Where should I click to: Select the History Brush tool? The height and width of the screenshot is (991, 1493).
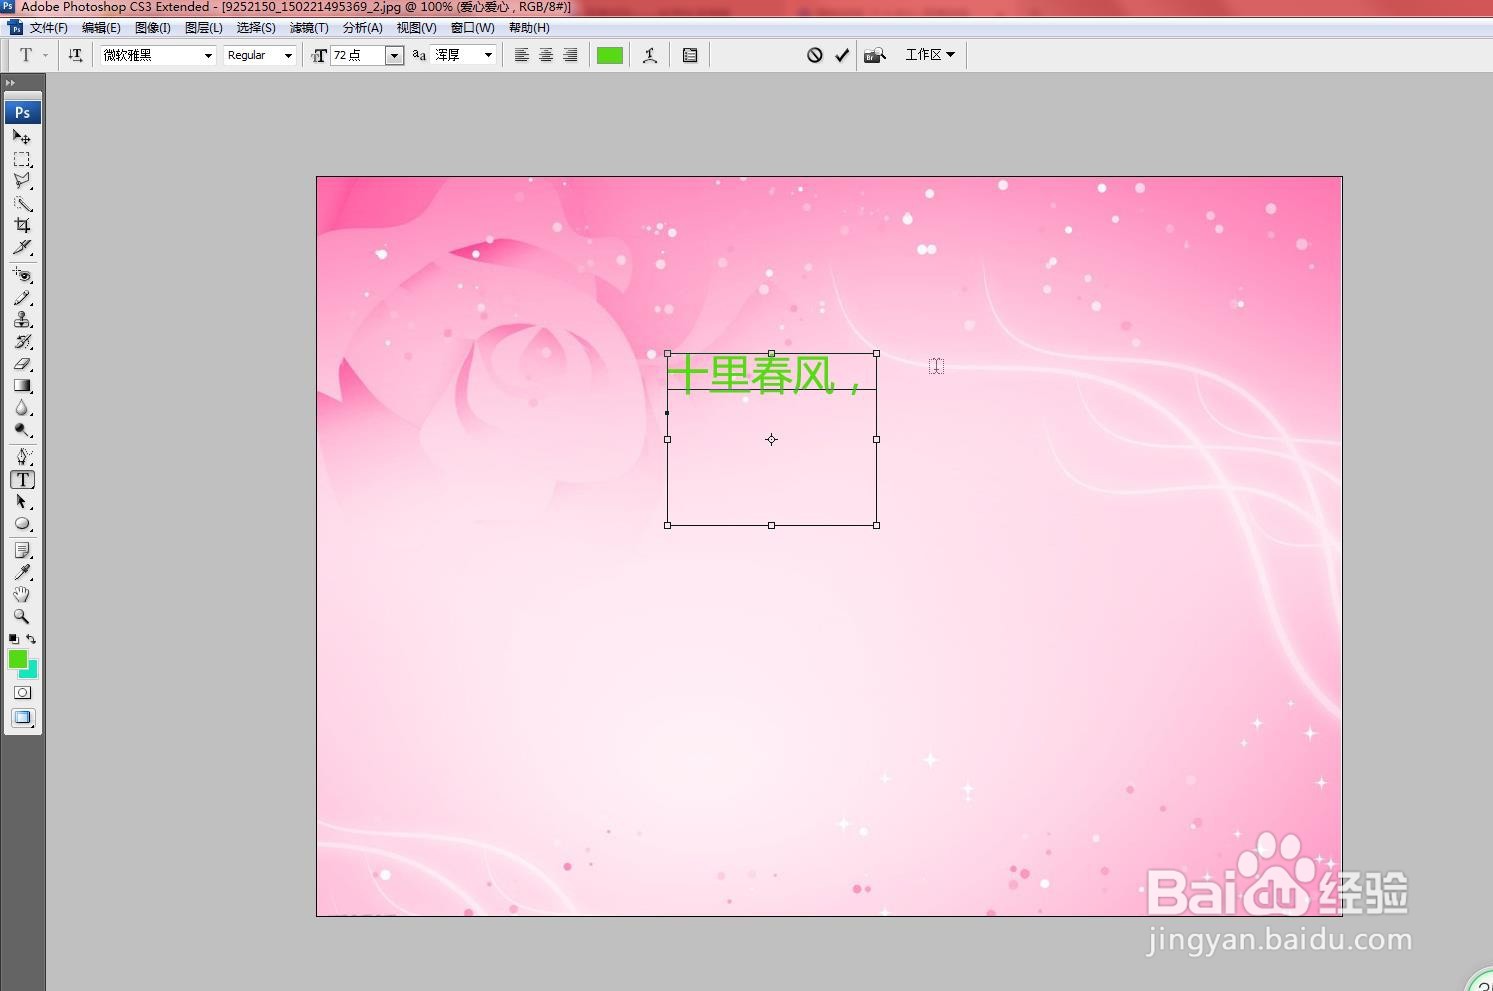pyautogui.click(x=22, y=341)
